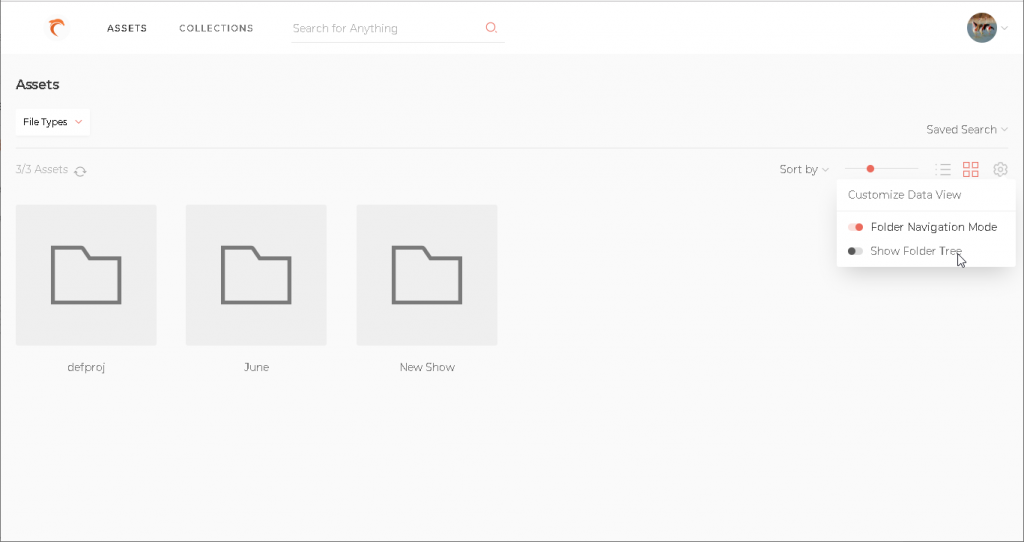The image size is (1024, 542).
Task: Refresh the assets count
Action: click(80, 171)
